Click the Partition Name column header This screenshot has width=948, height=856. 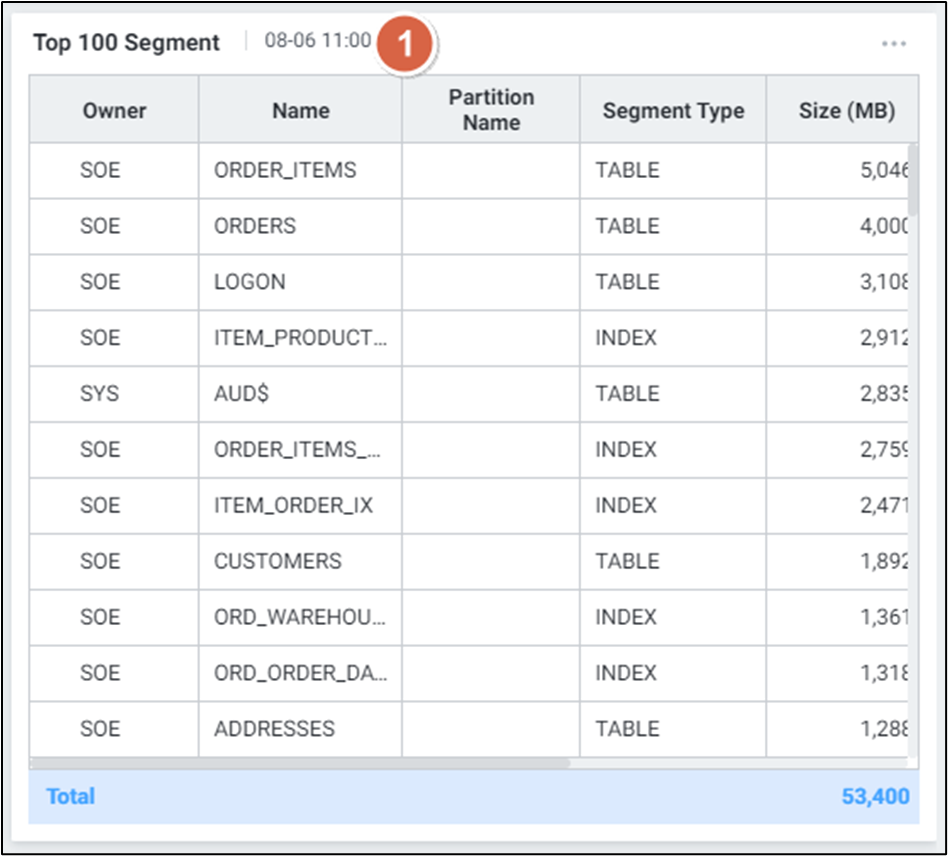[x=490, y=110]
